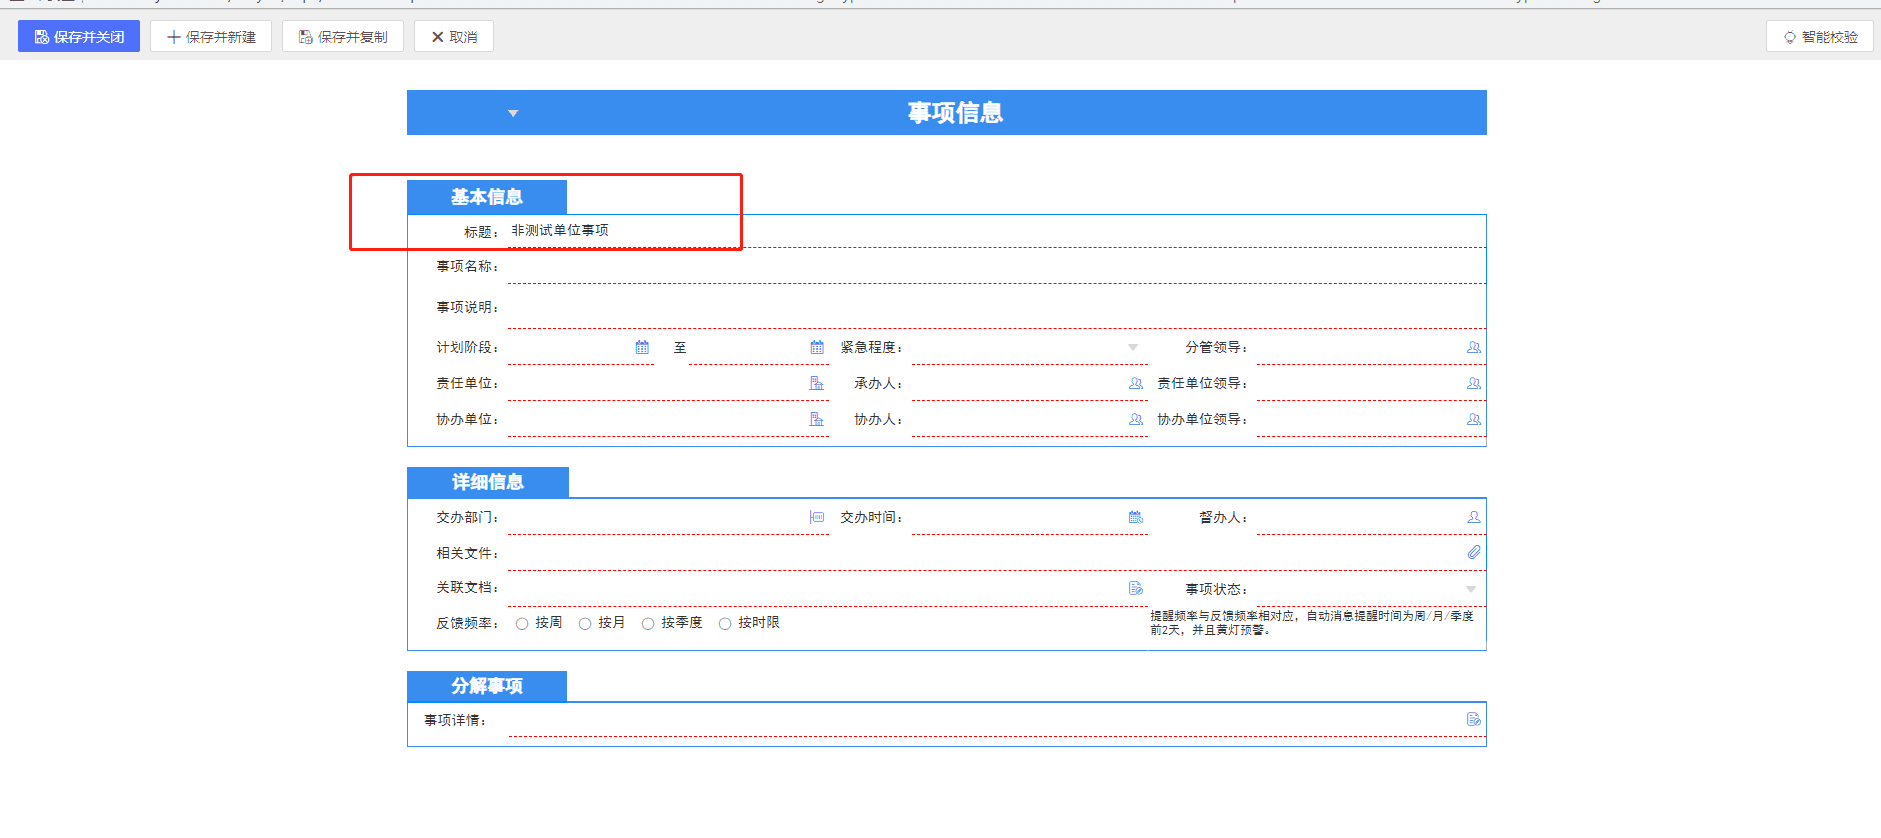Open calendar for 计划阶段 start date

(642, 347)
